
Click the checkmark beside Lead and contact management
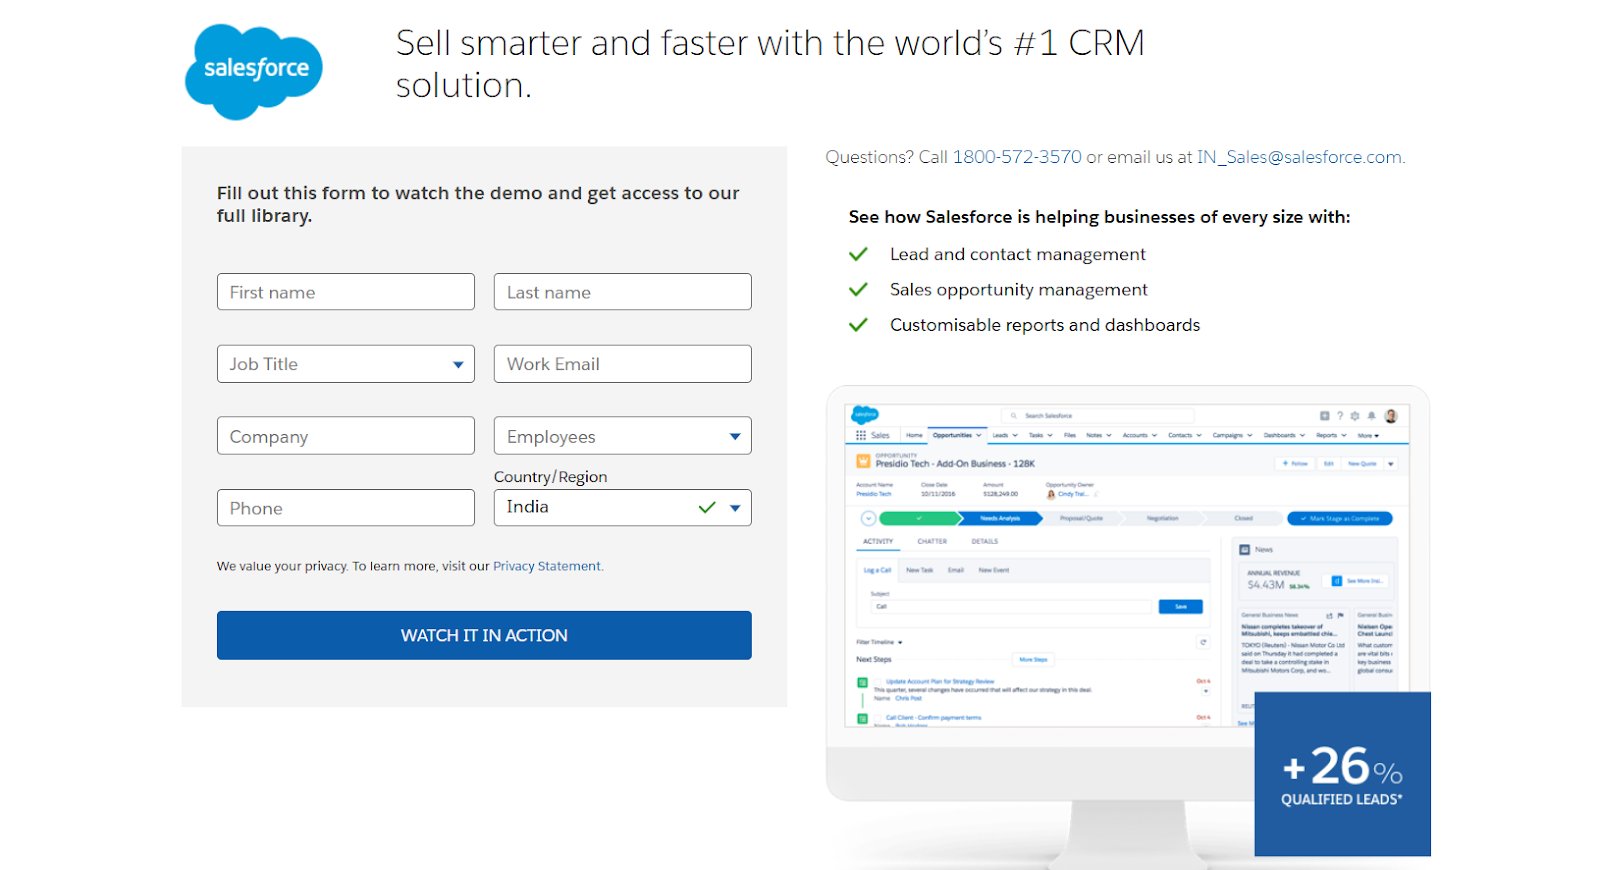(x=858, y=254)
